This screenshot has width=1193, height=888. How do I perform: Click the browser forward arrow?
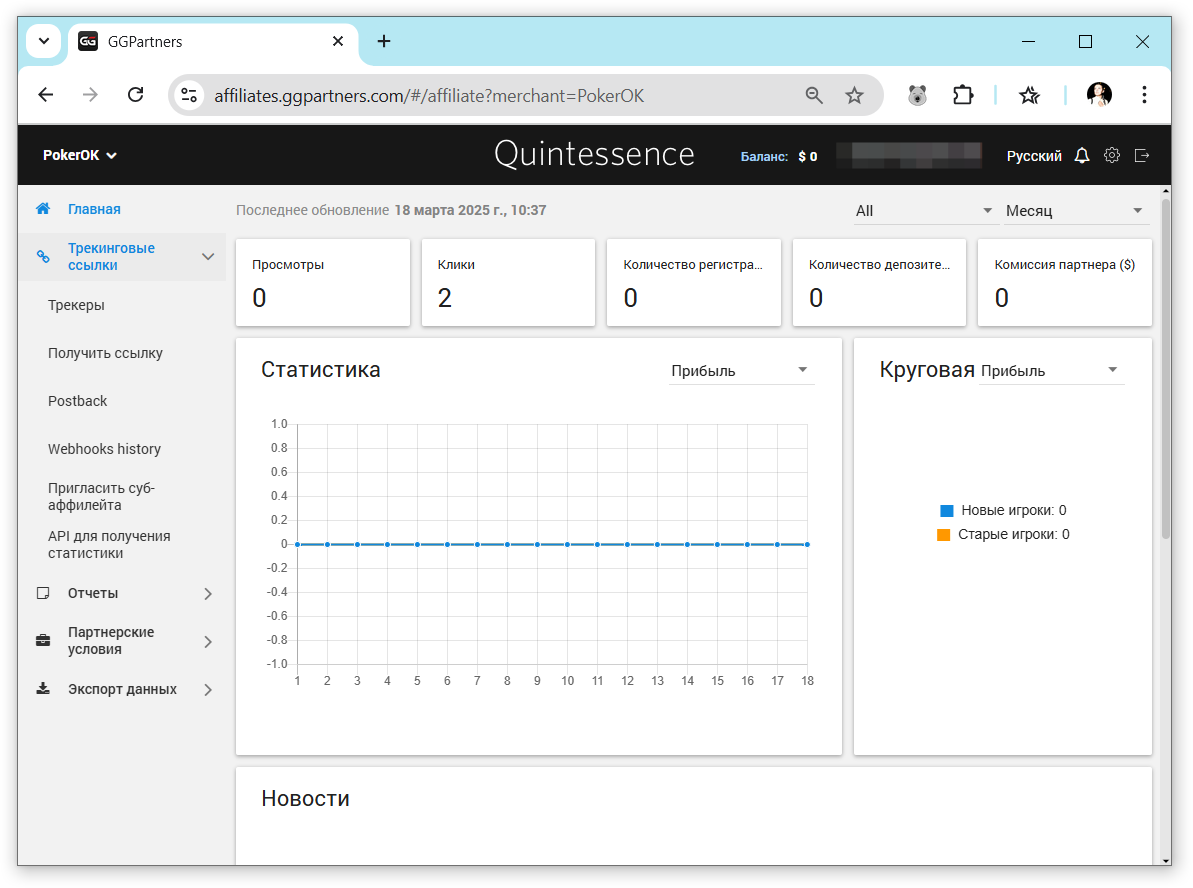[91, 95]
